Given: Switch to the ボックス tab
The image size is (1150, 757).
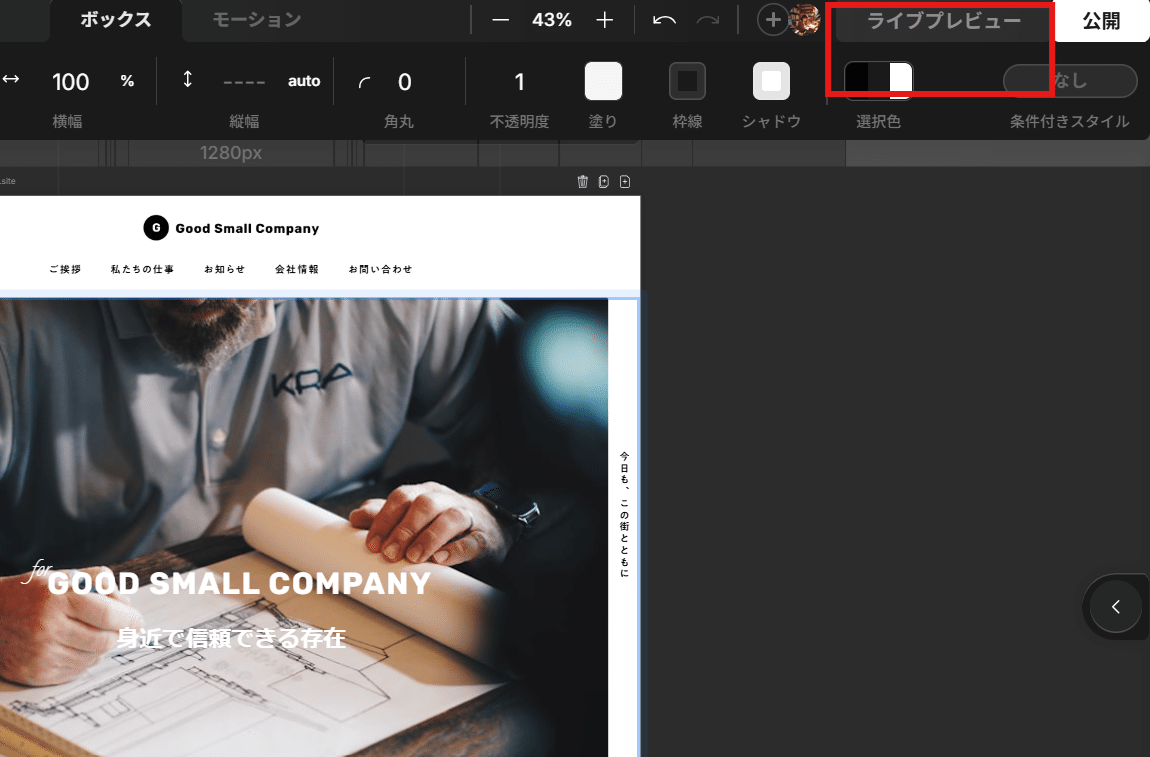Looking at the screenshot, I should point(116,20).
